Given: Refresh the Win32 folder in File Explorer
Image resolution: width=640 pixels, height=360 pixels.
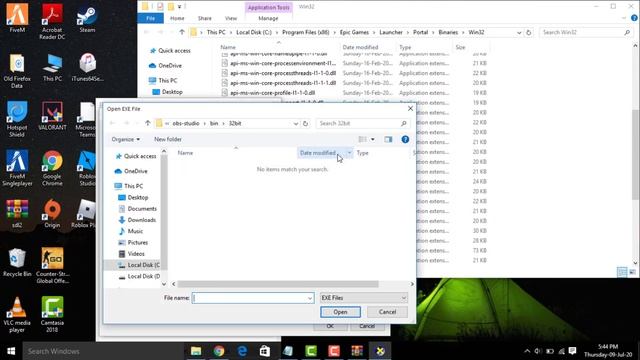Looking at the screenshot, I should [x=529, y=32].
